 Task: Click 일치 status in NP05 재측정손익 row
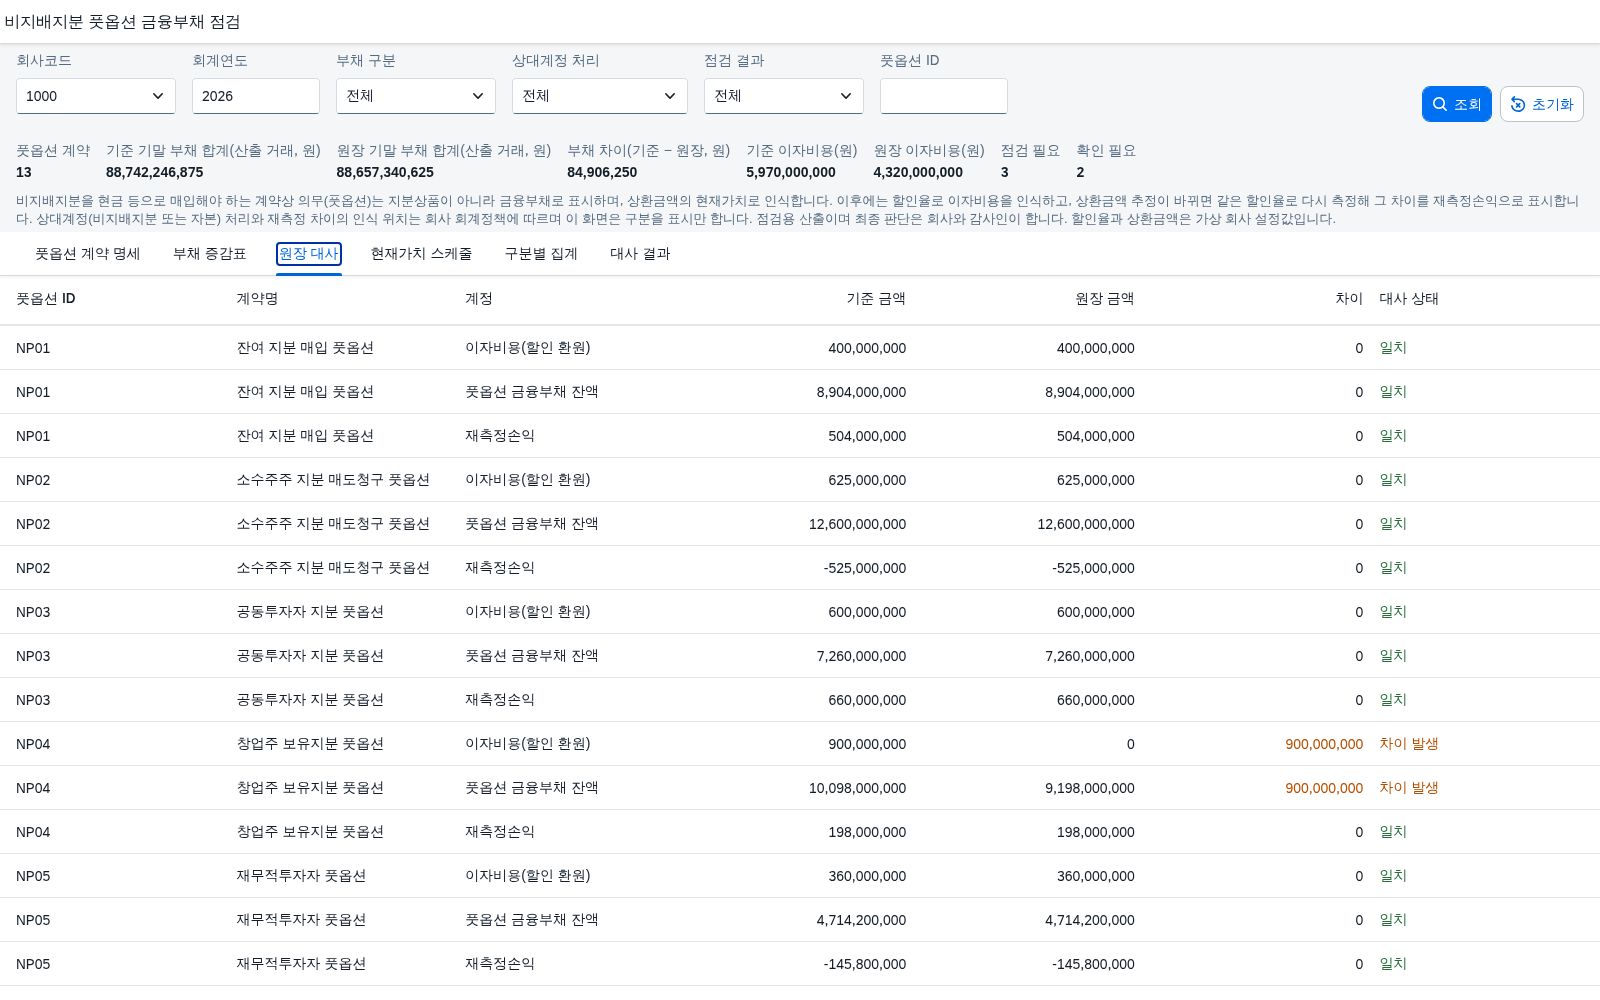point(1393,964)
